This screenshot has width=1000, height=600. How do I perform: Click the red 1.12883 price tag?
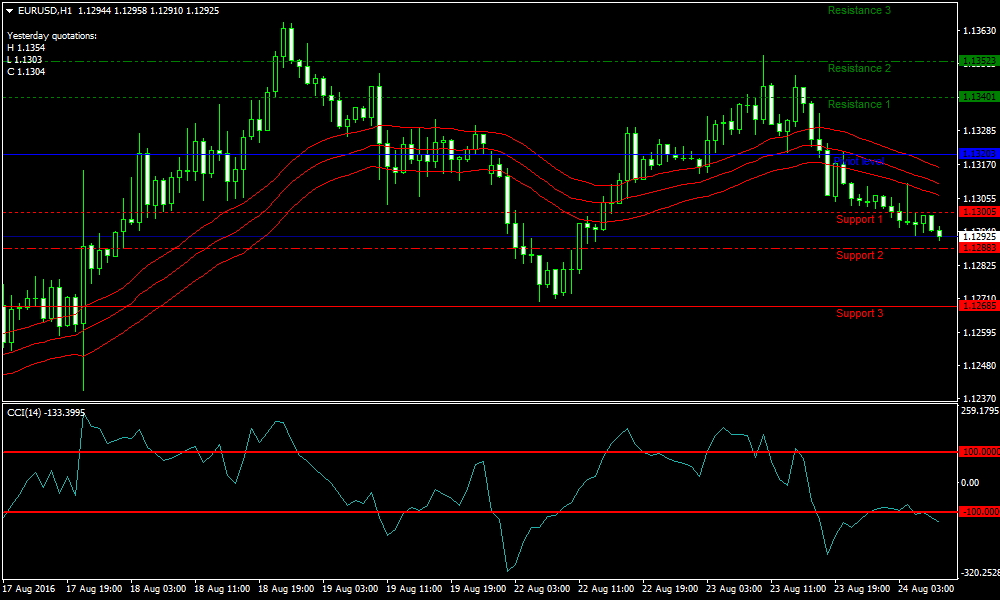click(977, 248)
